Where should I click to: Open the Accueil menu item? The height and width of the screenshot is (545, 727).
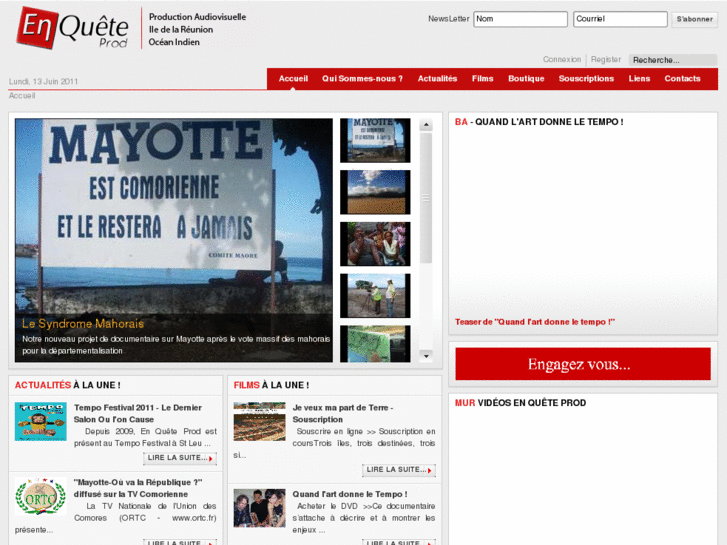click(x=293, y=79)
